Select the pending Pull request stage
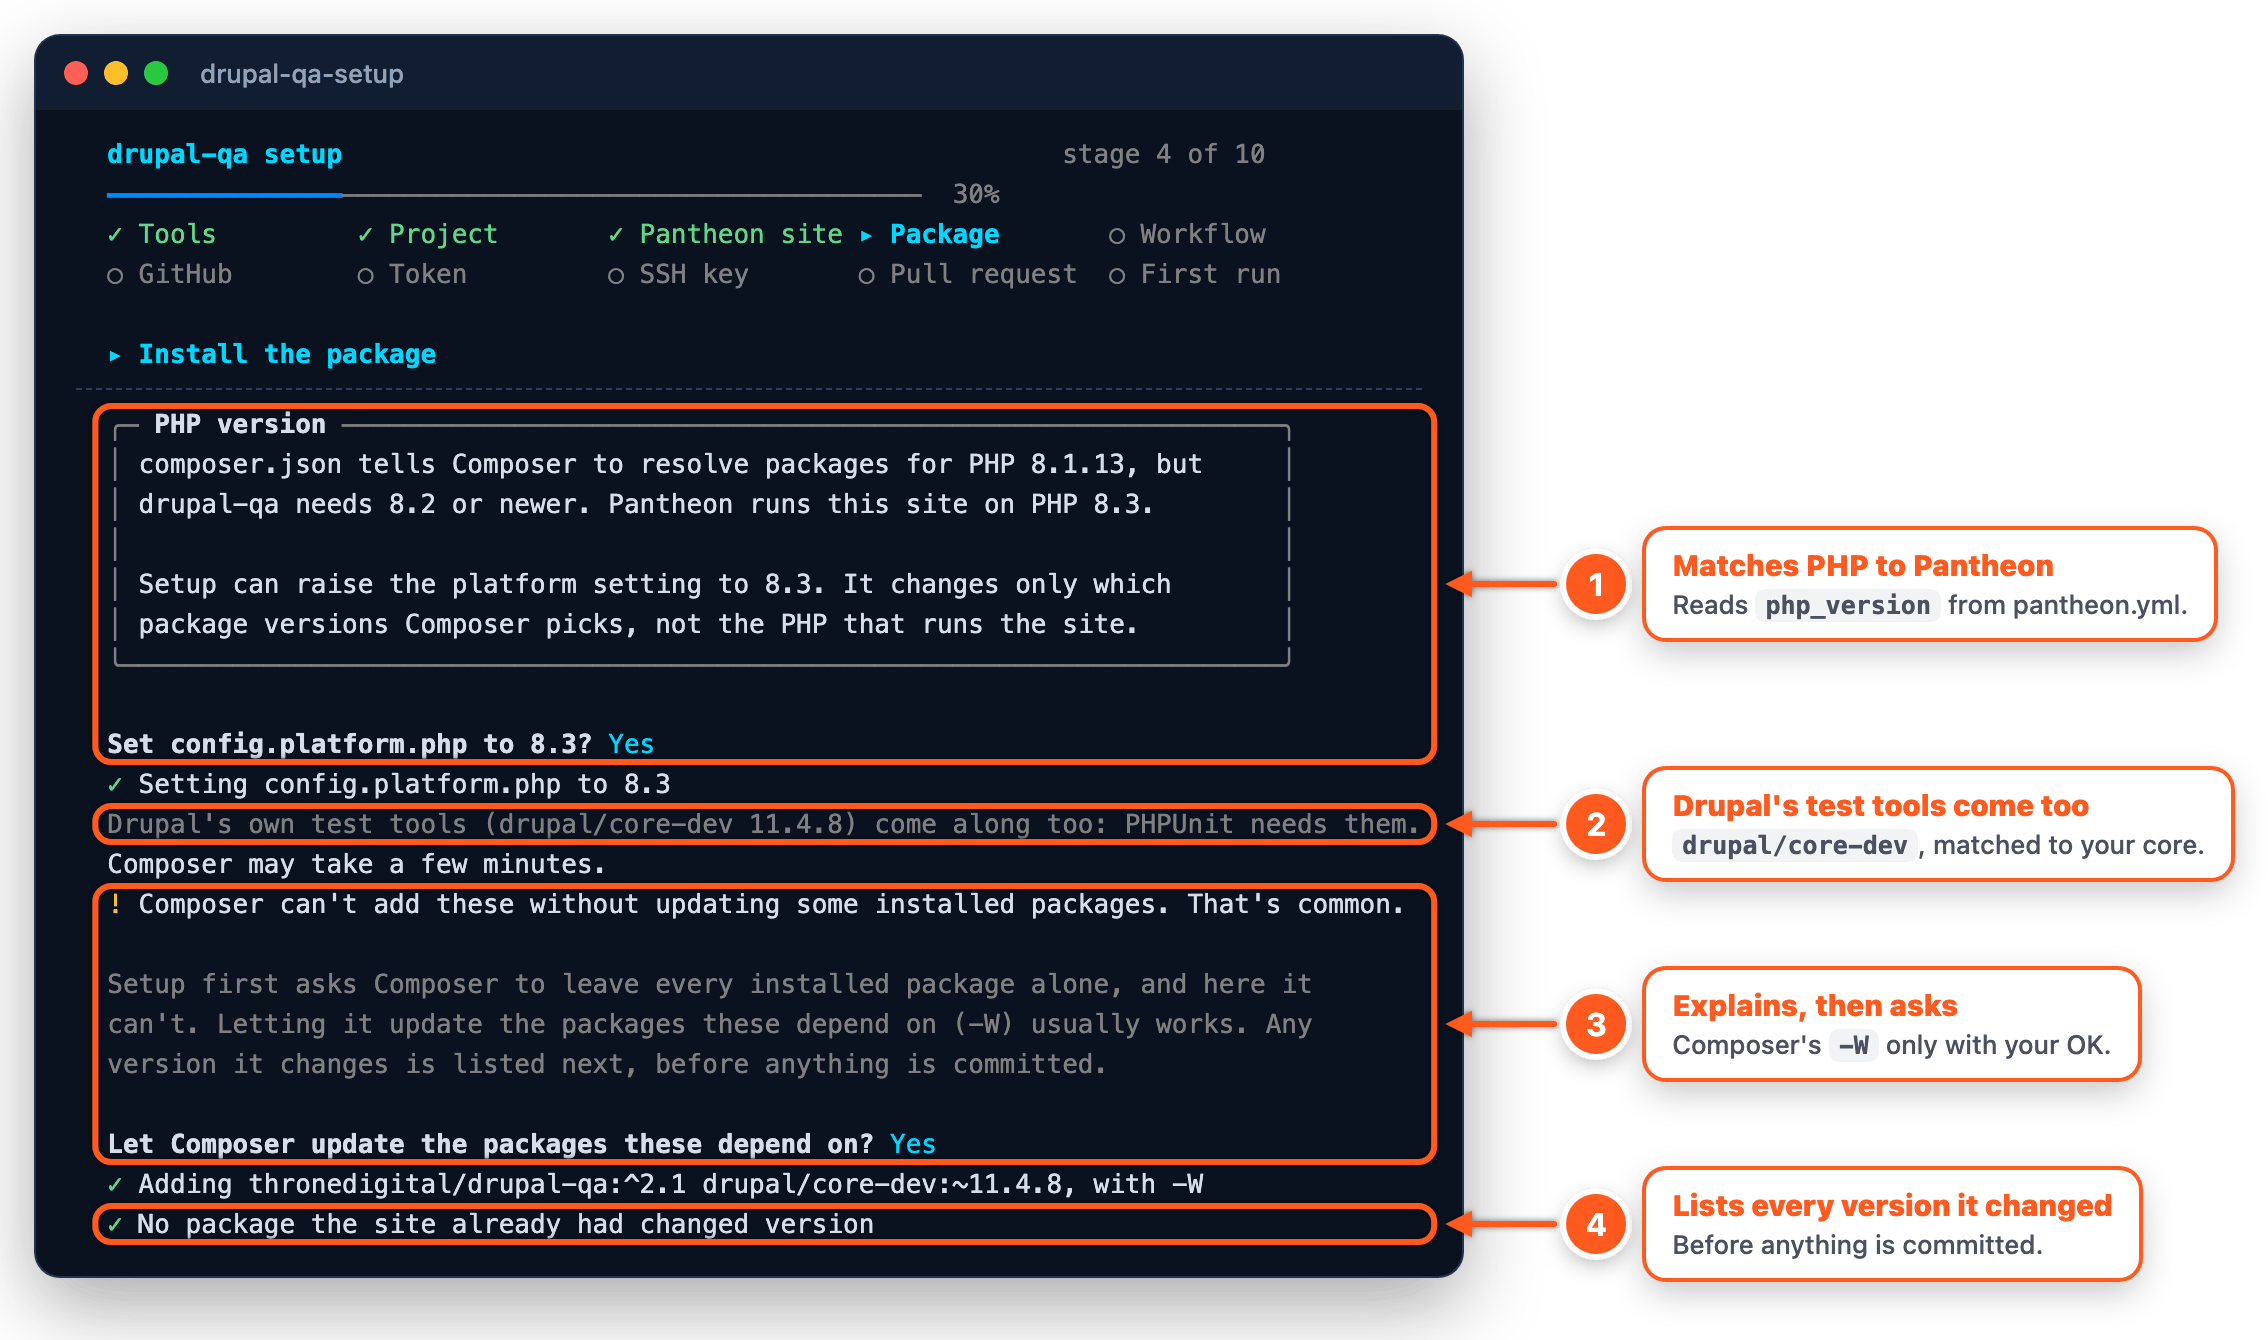 point(968,274)
